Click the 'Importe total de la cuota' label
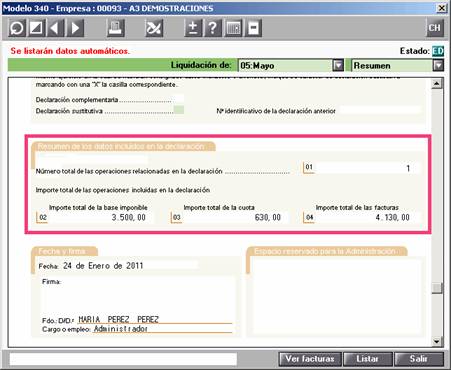The height and width of the screenshot is (370, 451). 219,207
